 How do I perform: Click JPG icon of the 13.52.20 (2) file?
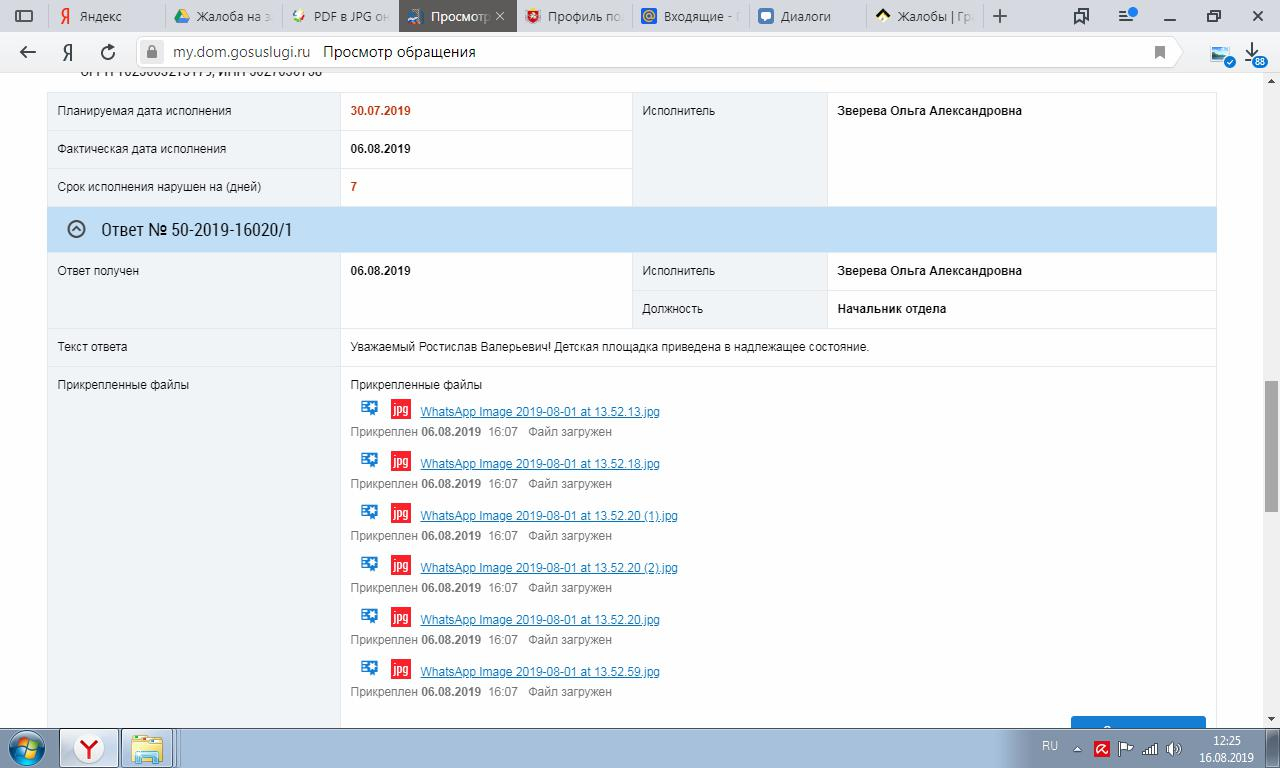click(x=400, y=565)
